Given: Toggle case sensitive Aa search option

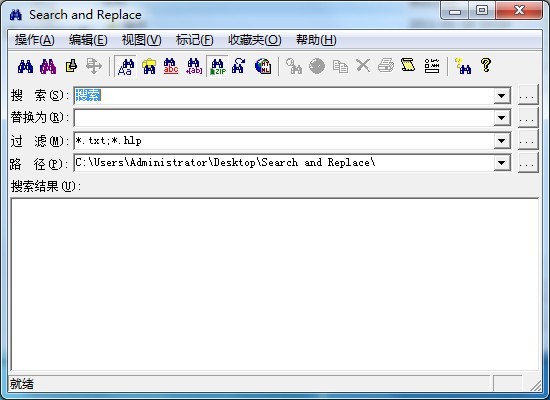Looking at the screenshot, I should tap(126, 66).
